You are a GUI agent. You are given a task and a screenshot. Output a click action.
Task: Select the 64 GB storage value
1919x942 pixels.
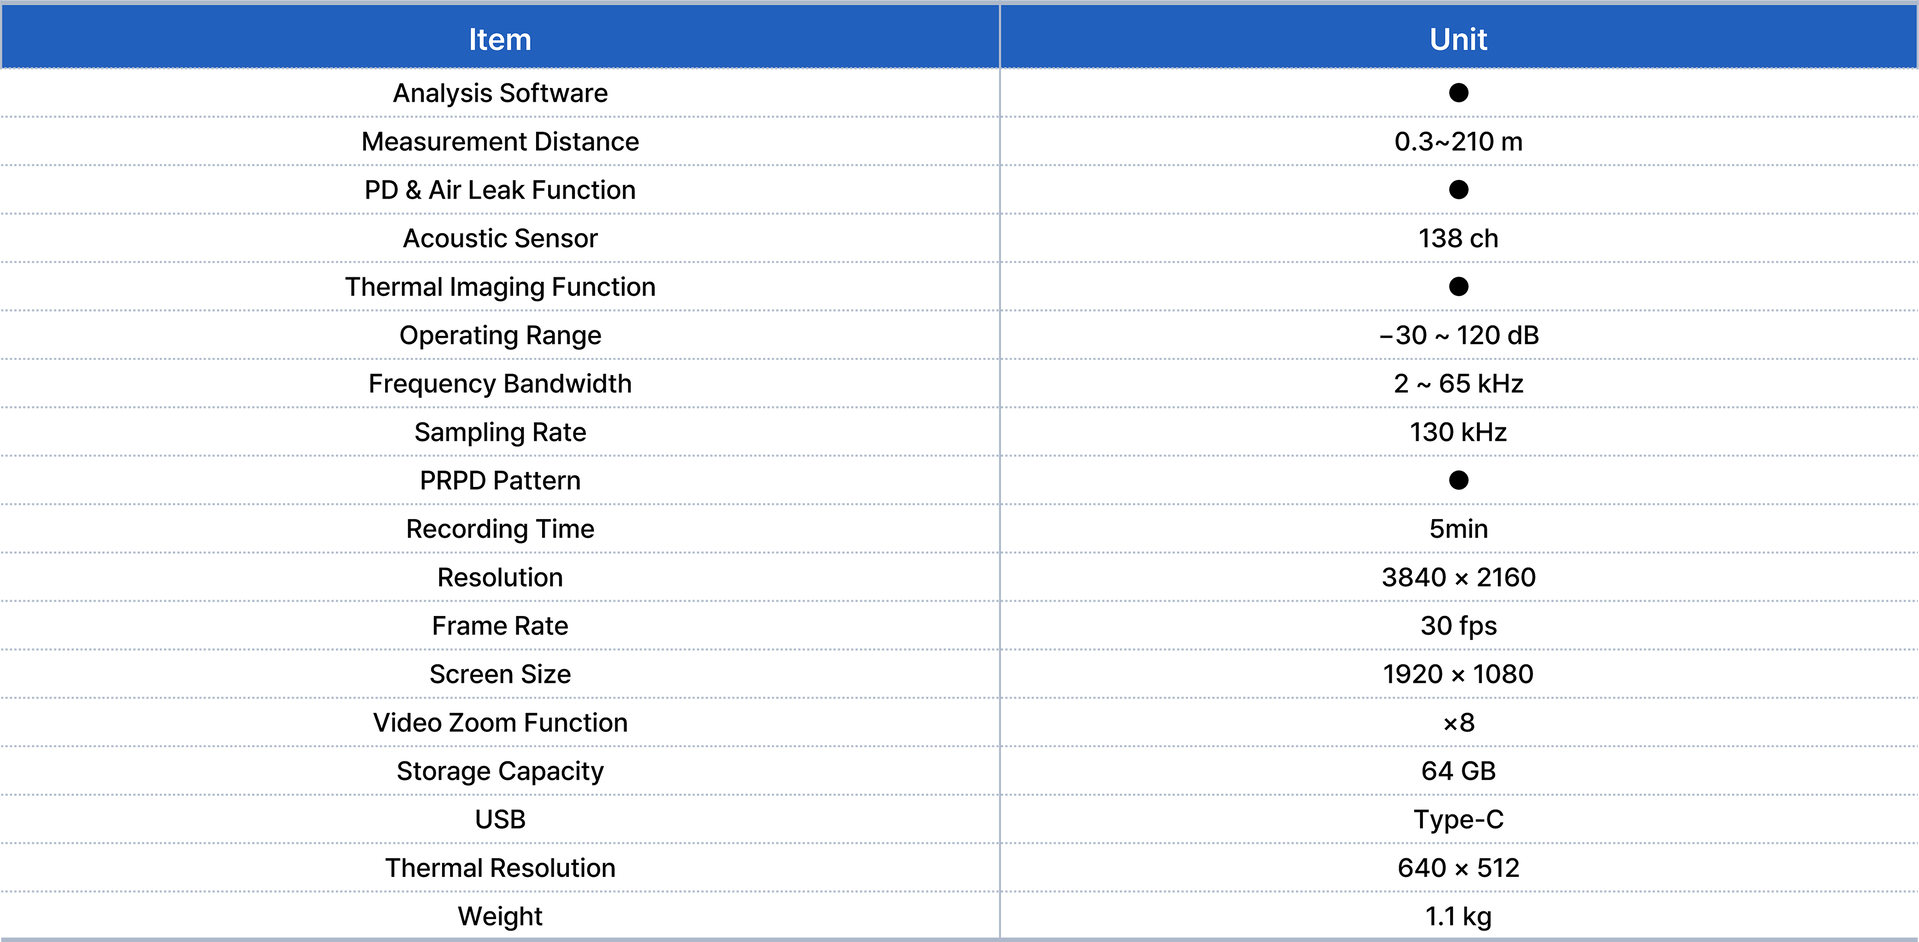pos(1458,771)
